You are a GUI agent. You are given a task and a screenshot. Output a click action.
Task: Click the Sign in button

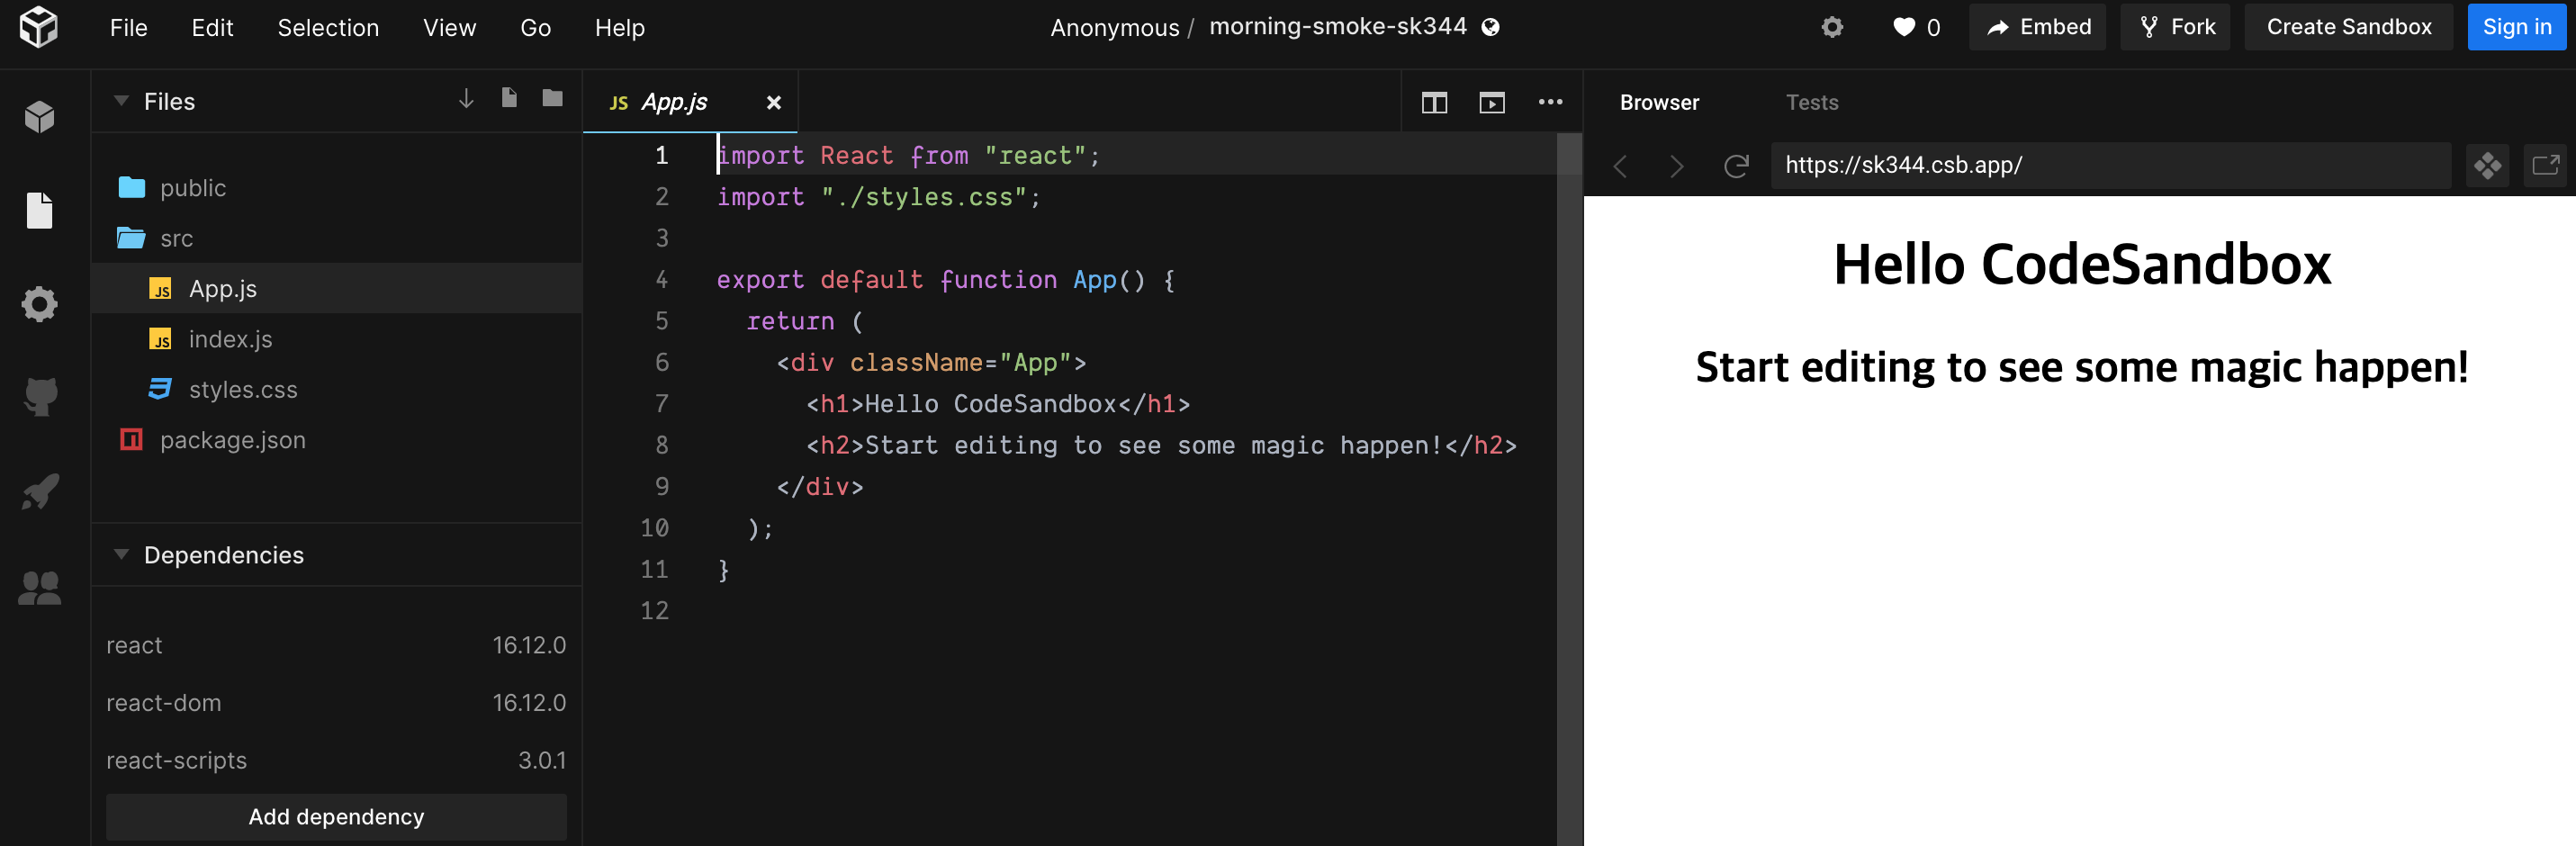(2516, 27)
